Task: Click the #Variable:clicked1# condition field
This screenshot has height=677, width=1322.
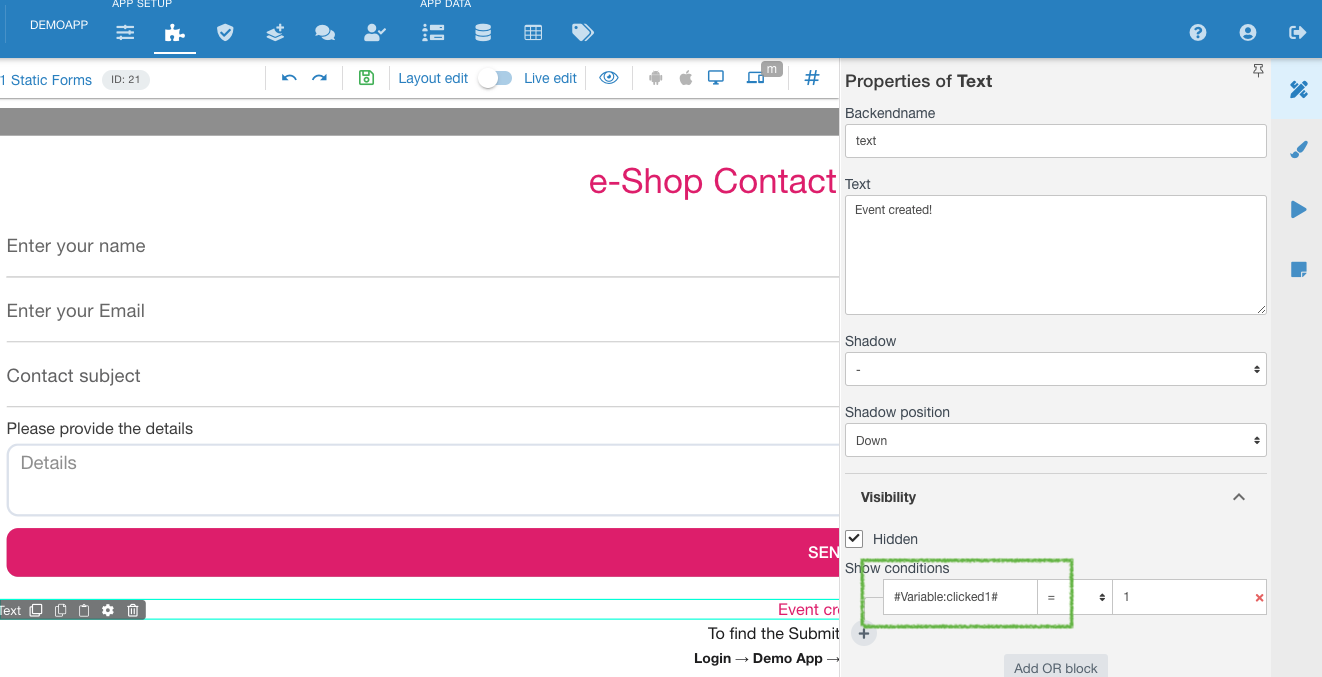Action: click(960, 597)
